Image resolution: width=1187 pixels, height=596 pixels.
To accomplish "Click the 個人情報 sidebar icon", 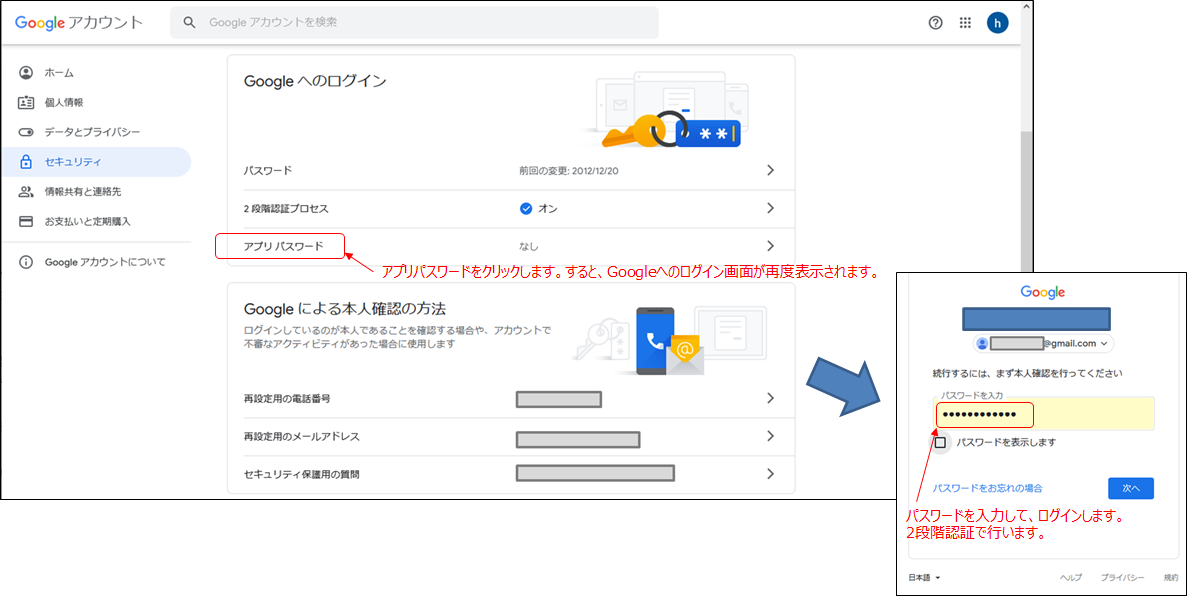I will point(26,102).
